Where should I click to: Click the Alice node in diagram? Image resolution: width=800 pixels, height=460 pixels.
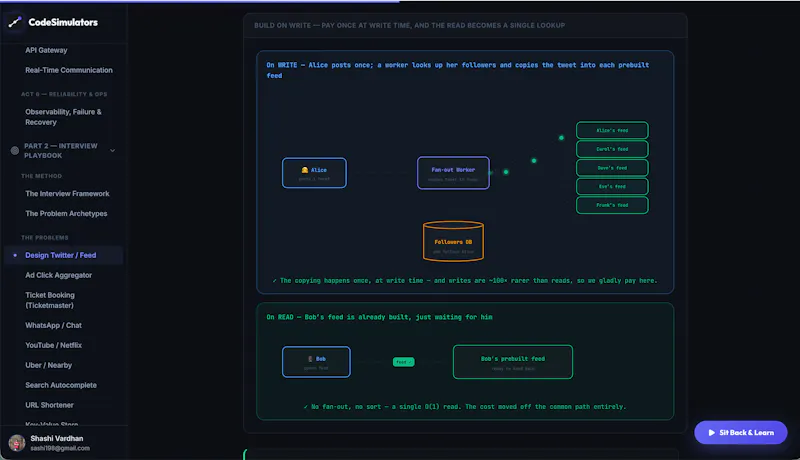[314, 173]
